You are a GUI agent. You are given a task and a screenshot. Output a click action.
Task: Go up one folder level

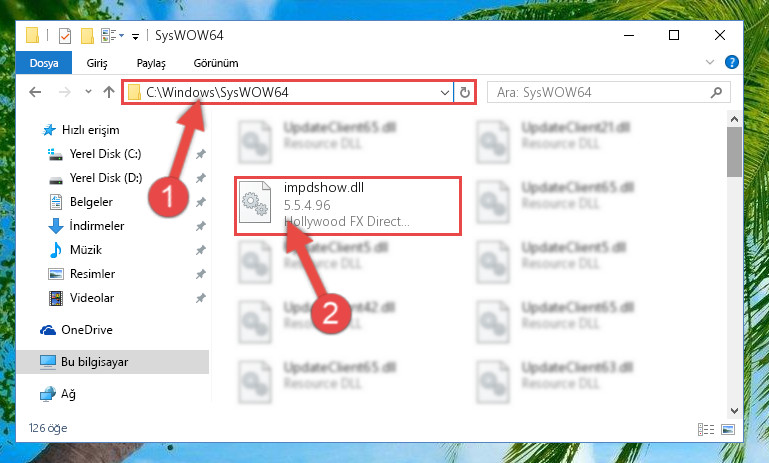point(109,92)
